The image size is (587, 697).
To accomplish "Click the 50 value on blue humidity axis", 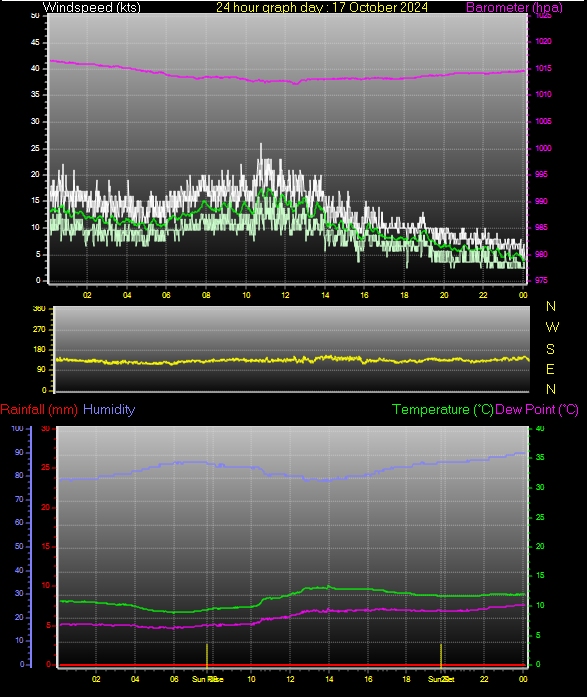I will (x=19, y=546).
